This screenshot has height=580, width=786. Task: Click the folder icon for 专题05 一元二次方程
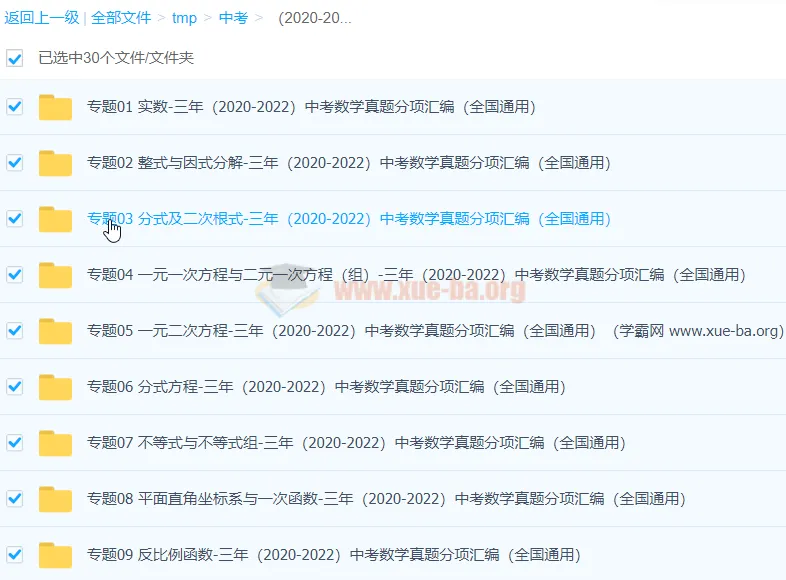55,331
